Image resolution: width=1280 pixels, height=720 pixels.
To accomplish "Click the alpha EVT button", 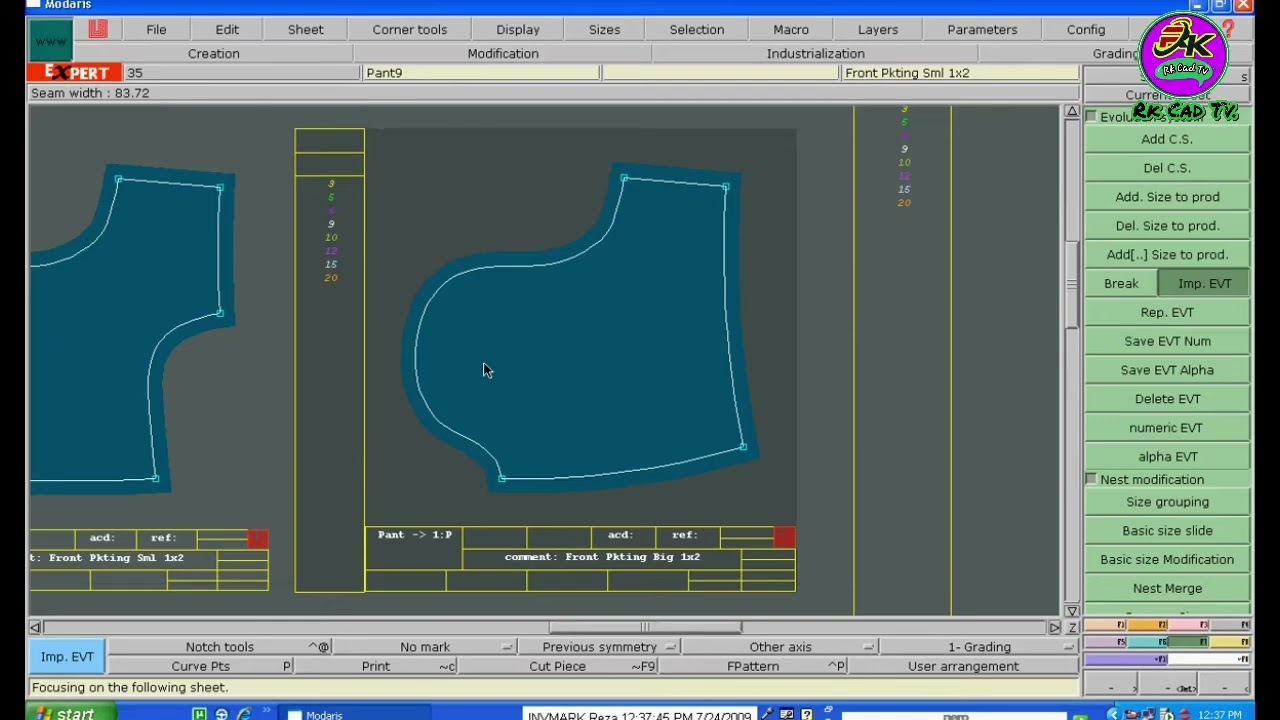I will coord(1167,457).
